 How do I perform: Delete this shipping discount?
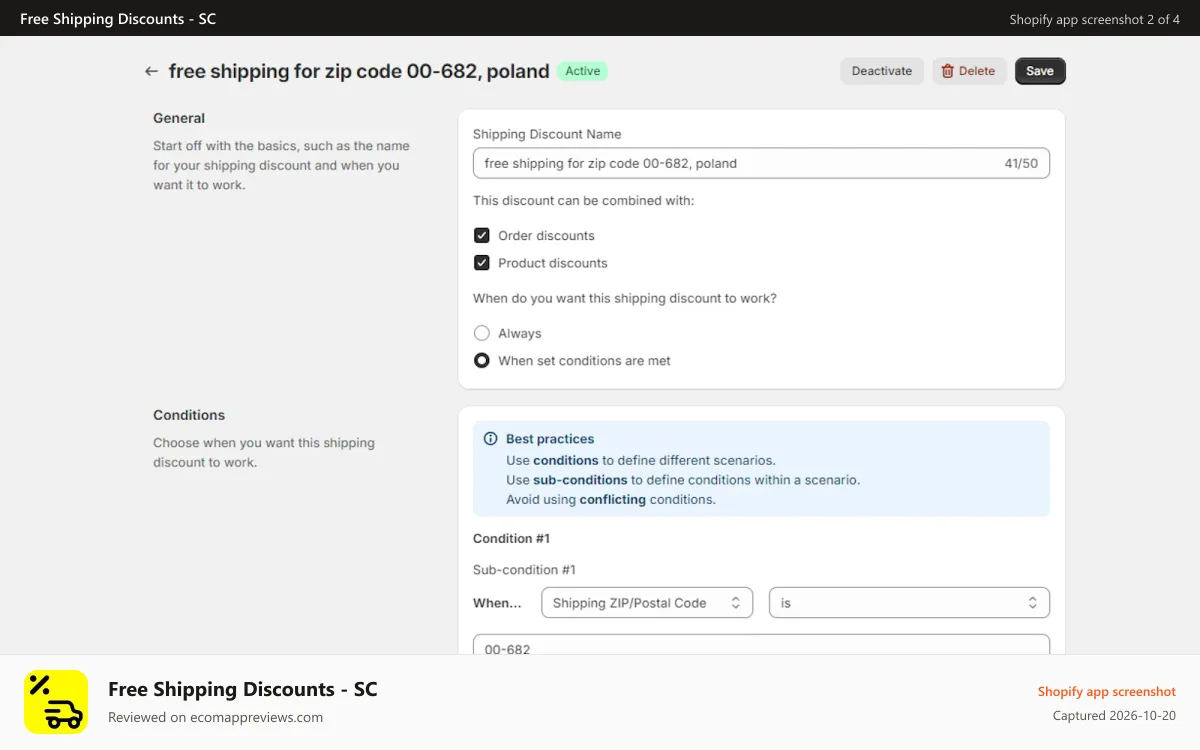click(969, 71)
